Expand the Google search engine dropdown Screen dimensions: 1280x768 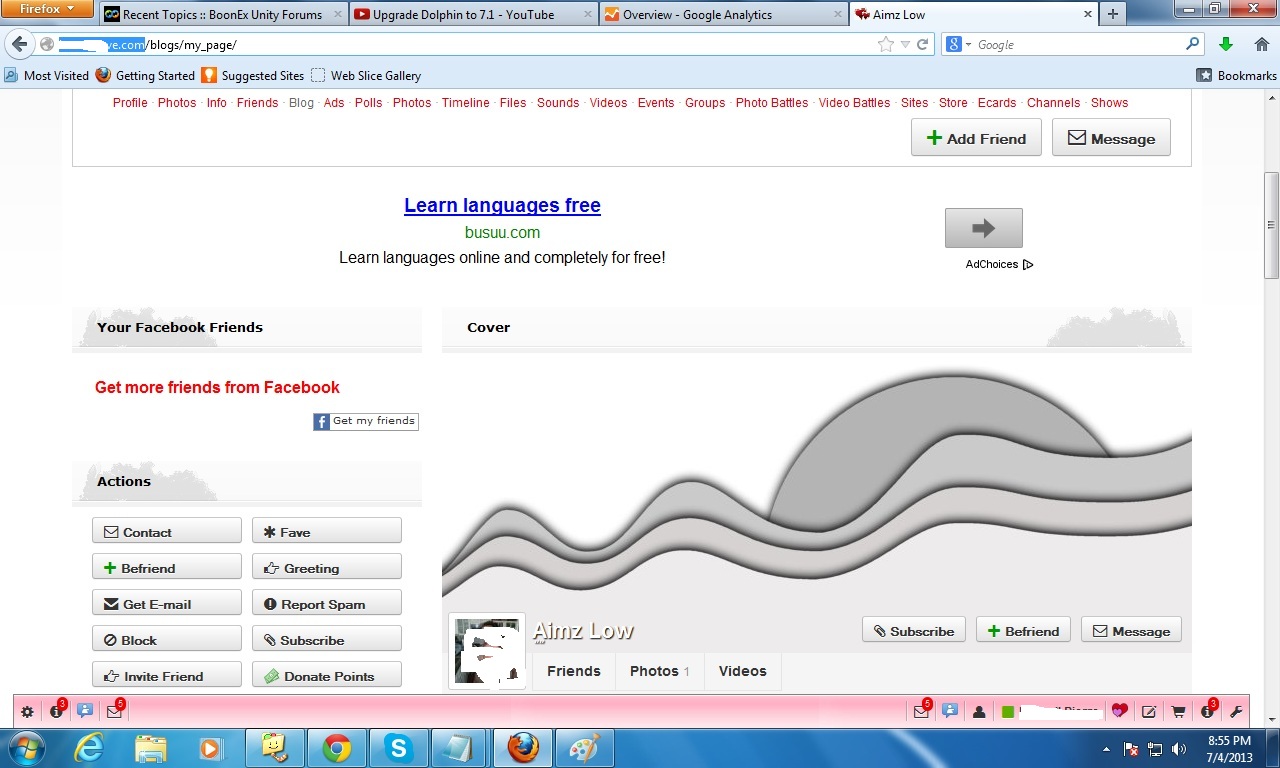click(x=959, y=44)
